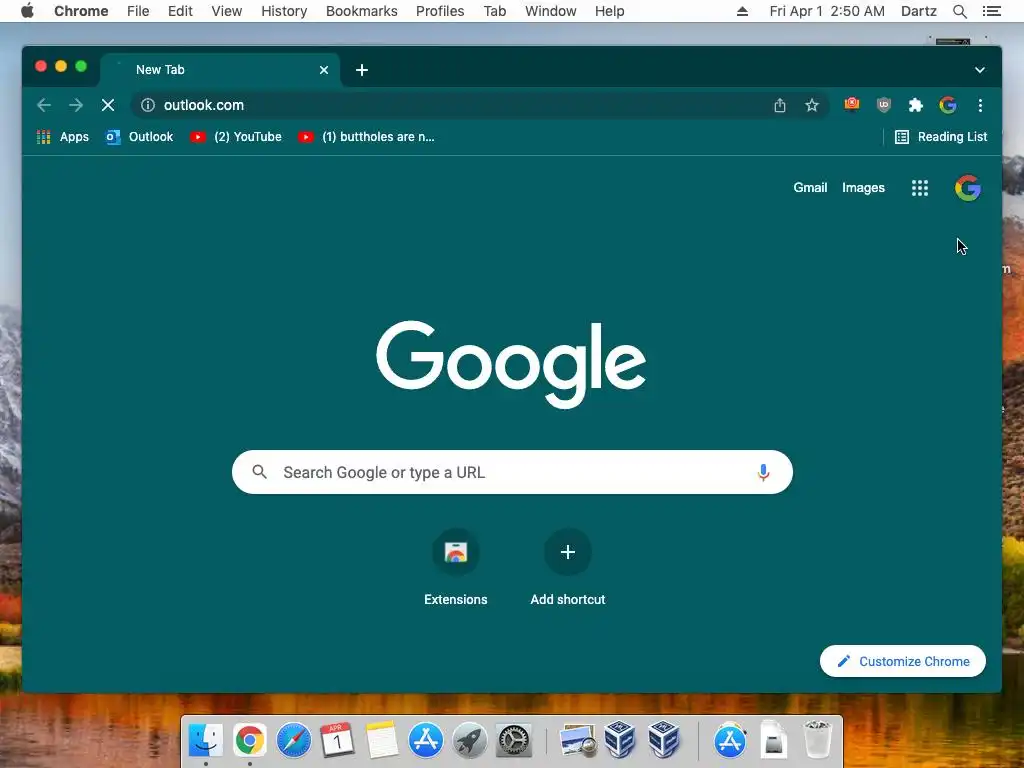Image resolution: width=1024 pixels, height=768 pixels.
Task: Open the Tab menu
Action: [x=495, y=11]
